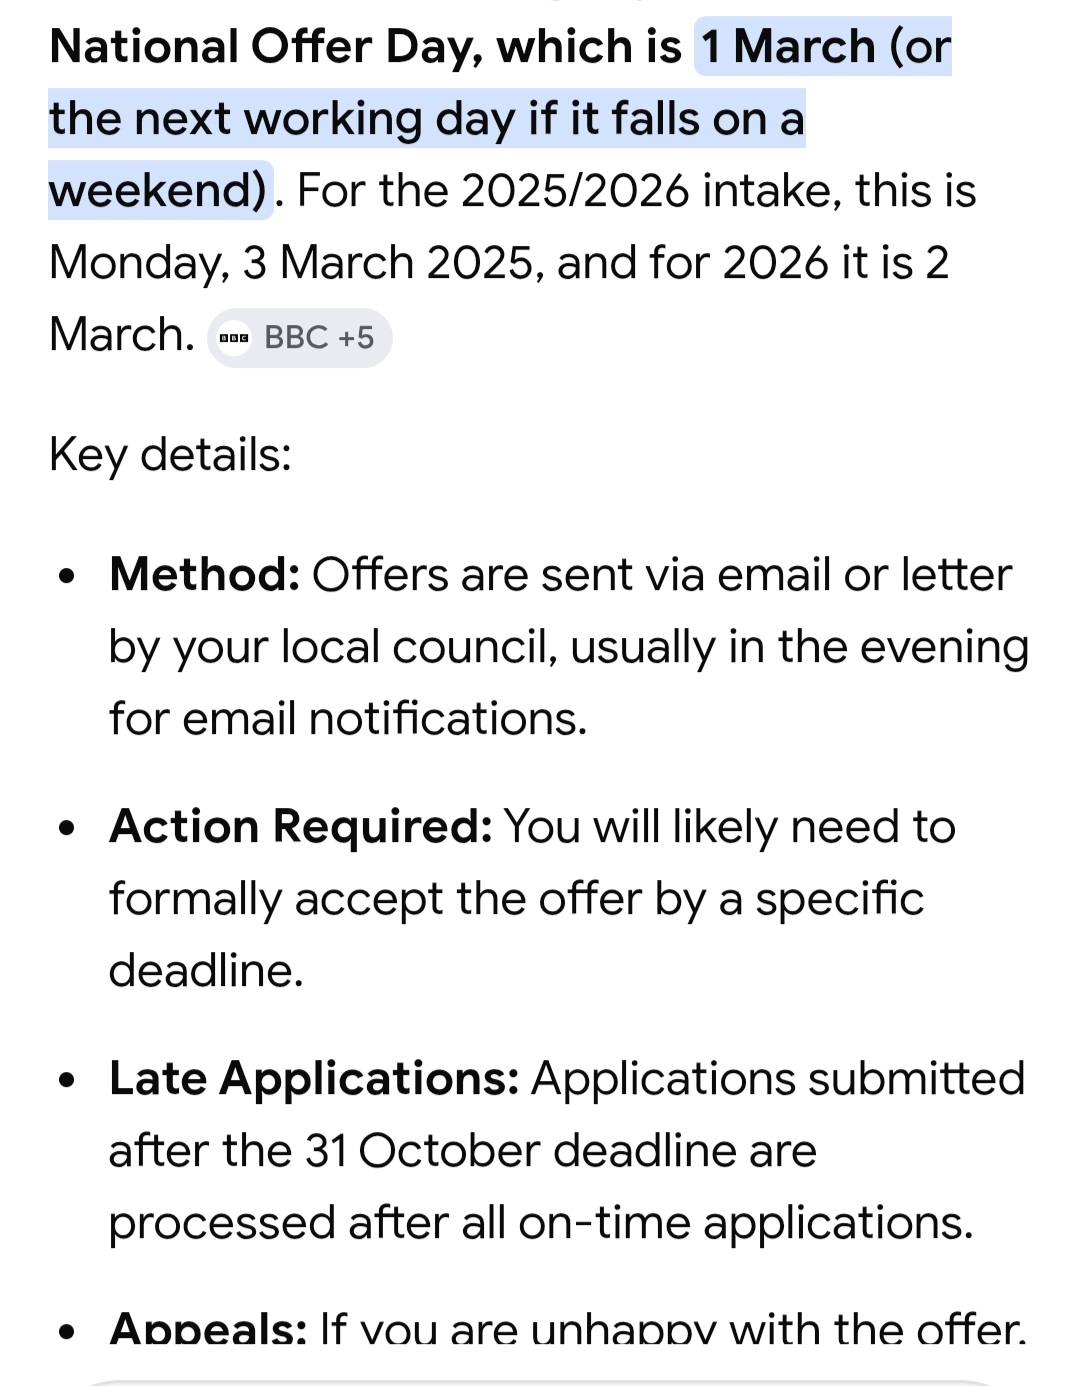Tap the bold "Action Required:" label
The image size is (1080, 1386).
(x=300, y=827)
